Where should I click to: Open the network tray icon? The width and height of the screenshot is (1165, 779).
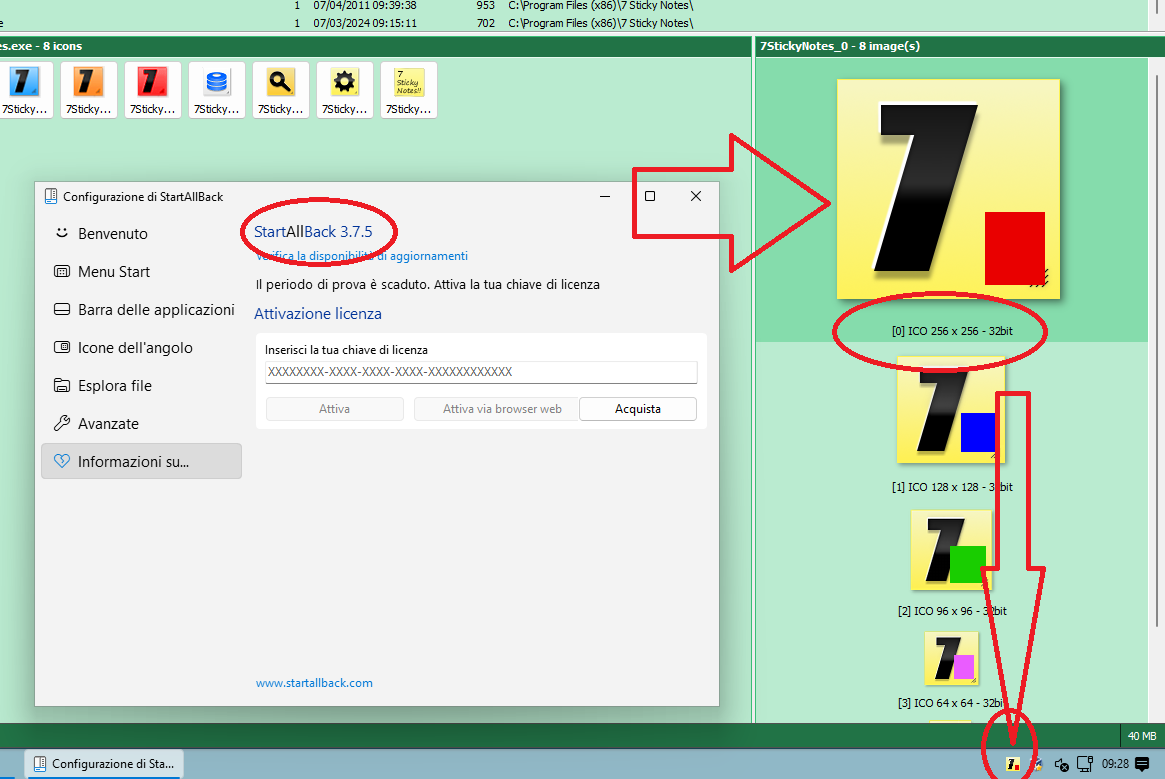point(1085,763)
